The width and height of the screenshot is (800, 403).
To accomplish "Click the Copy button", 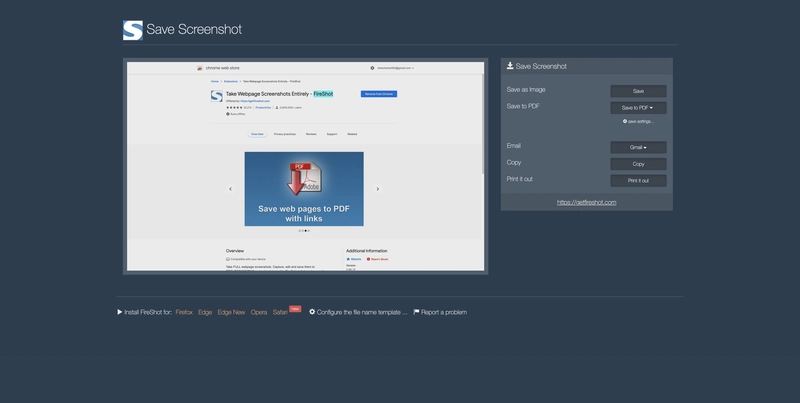I will tap(638, 164).
